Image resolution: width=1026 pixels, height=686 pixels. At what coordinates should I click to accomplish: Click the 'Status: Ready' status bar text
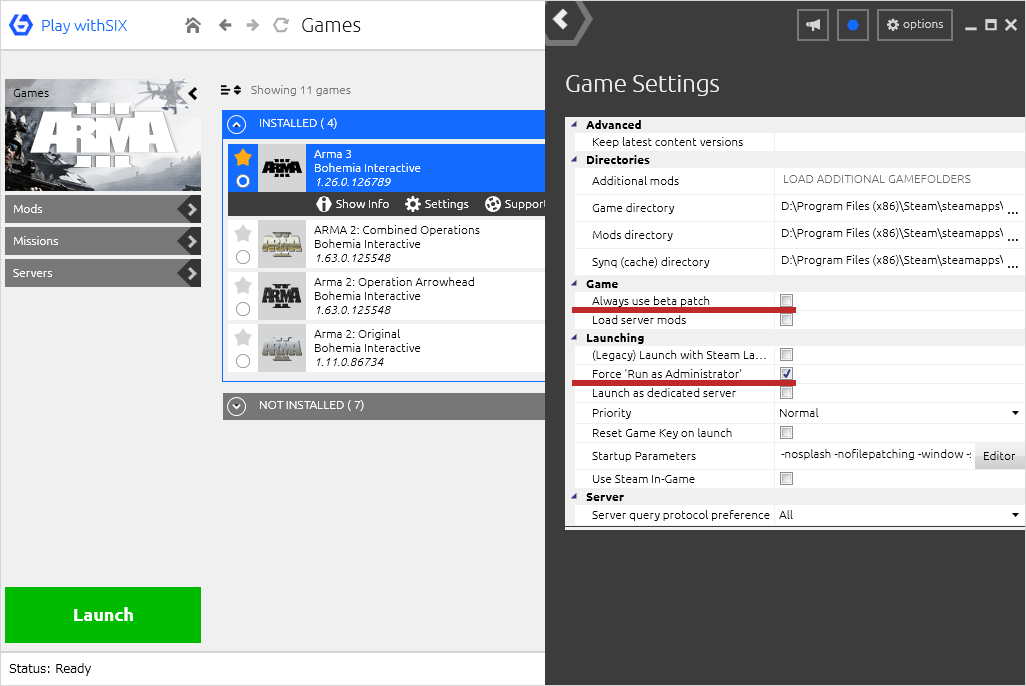tap(50, 668)
